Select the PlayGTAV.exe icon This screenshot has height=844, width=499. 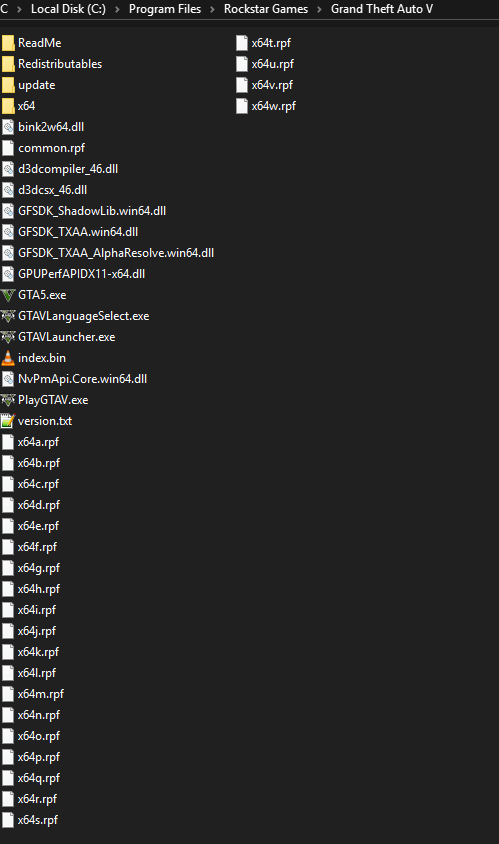(x=8, y=400)
